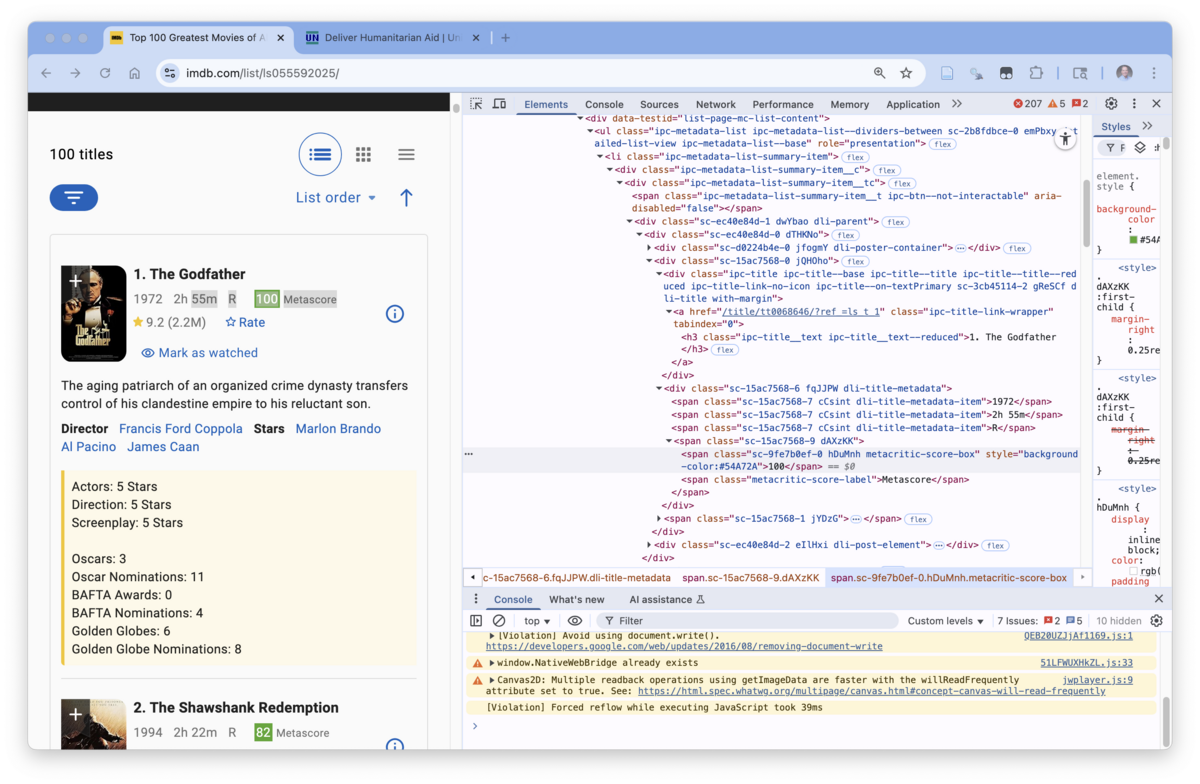Click the /title/tt0068646 href link in markup
Screen dimensions: 1200x784
[803, 312]
